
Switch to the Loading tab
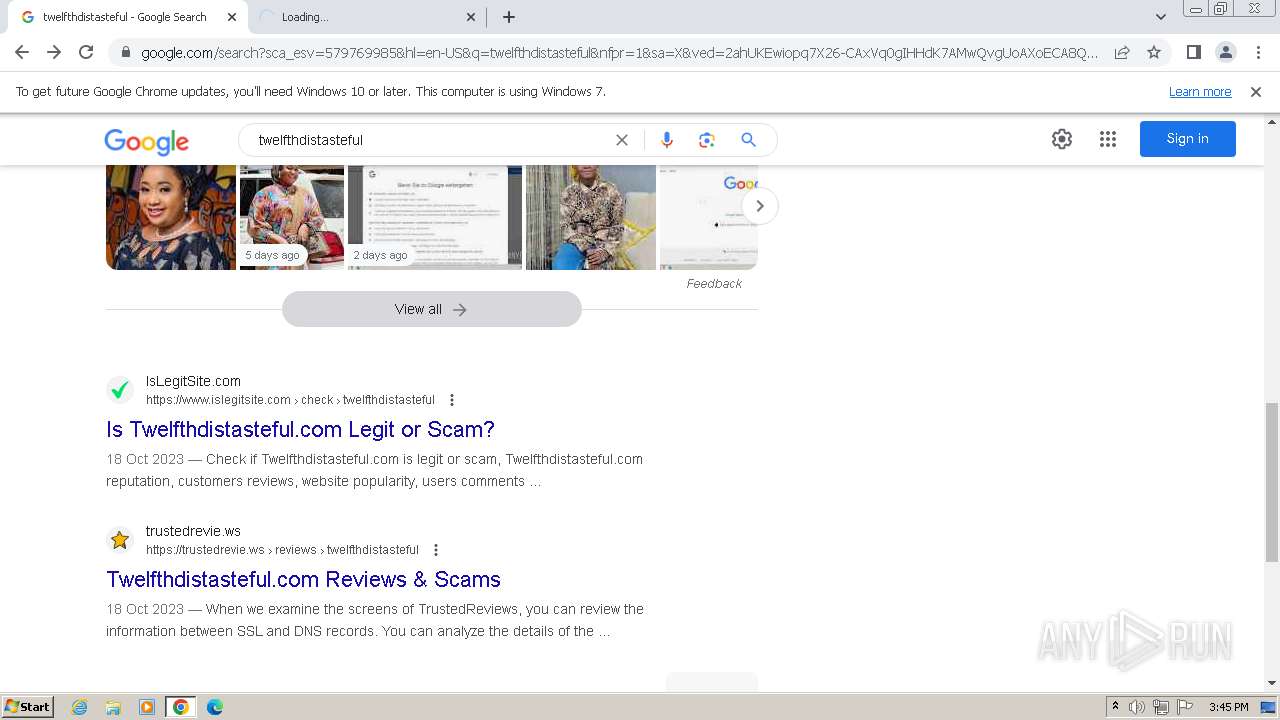coord(367,17)
